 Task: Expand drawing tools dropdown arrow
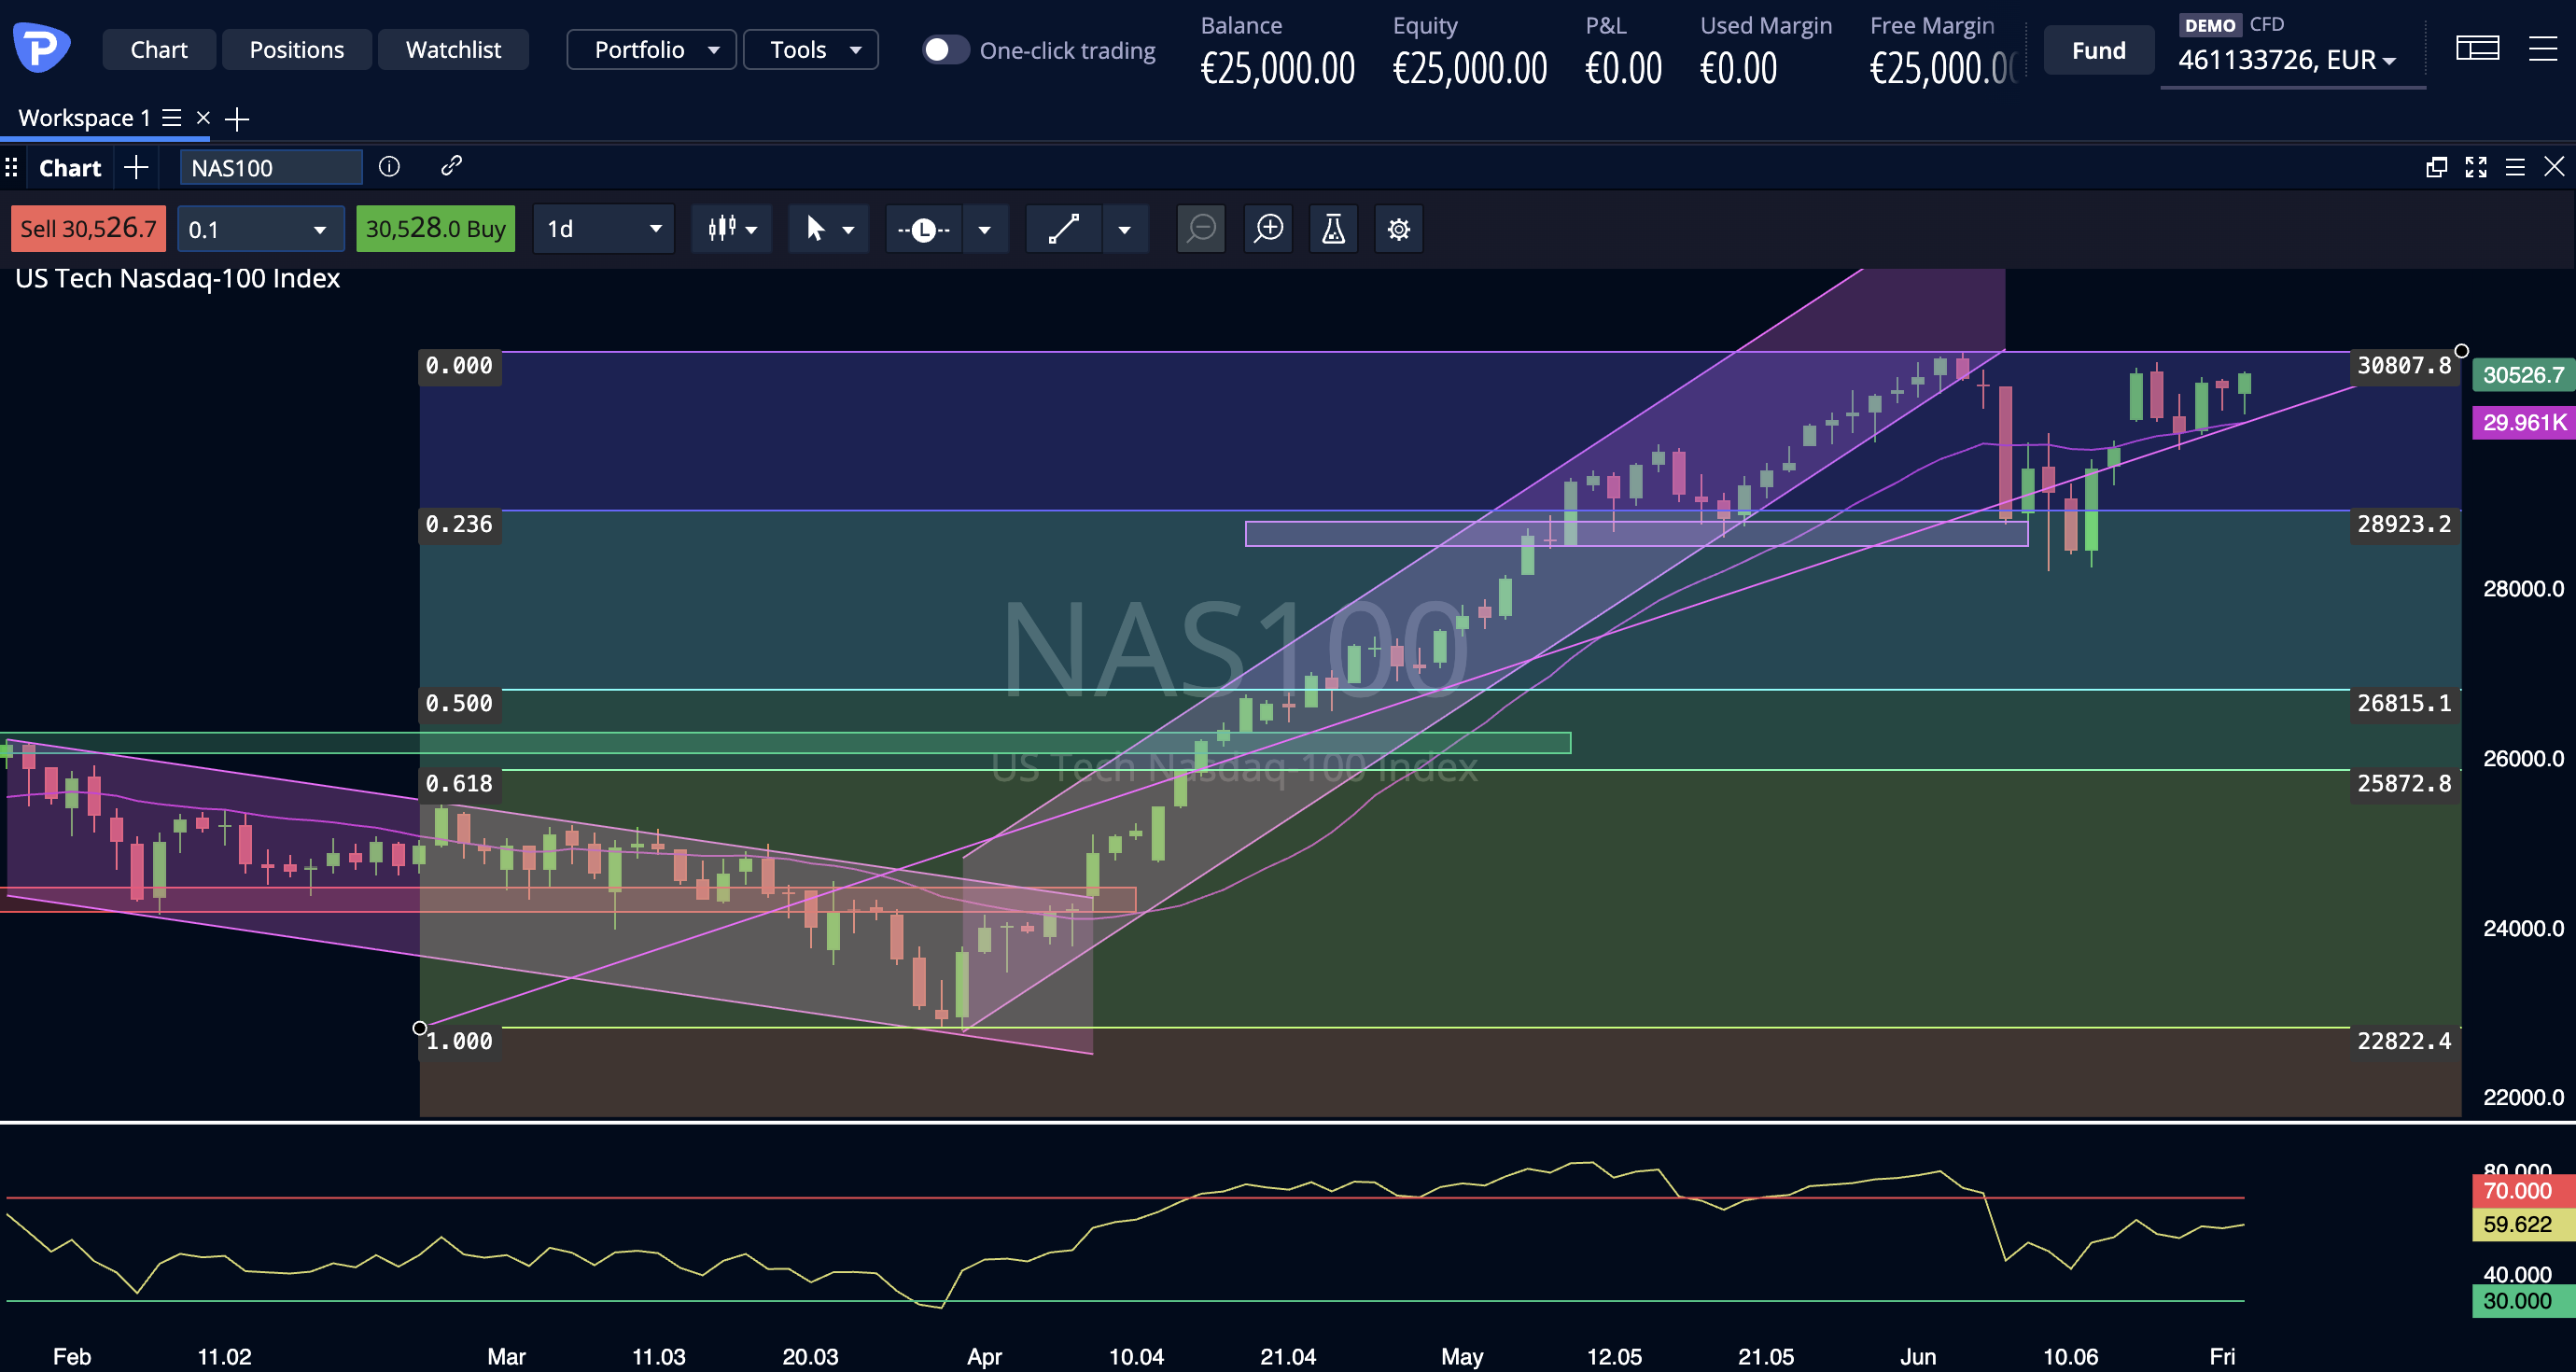1125,230
